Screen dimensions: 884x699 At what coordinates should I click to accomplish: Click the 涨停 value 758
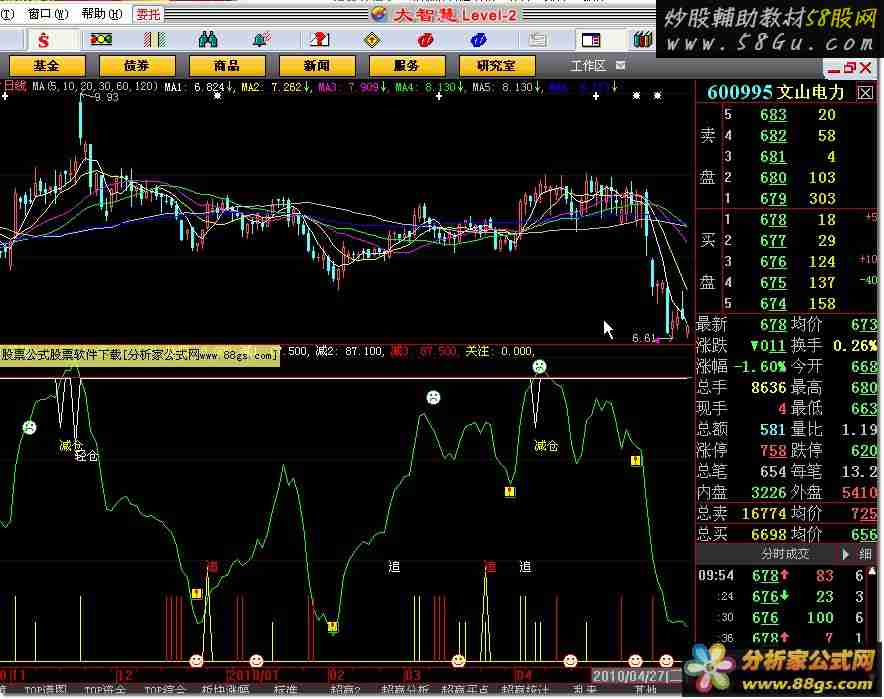(x=773, y=451)
